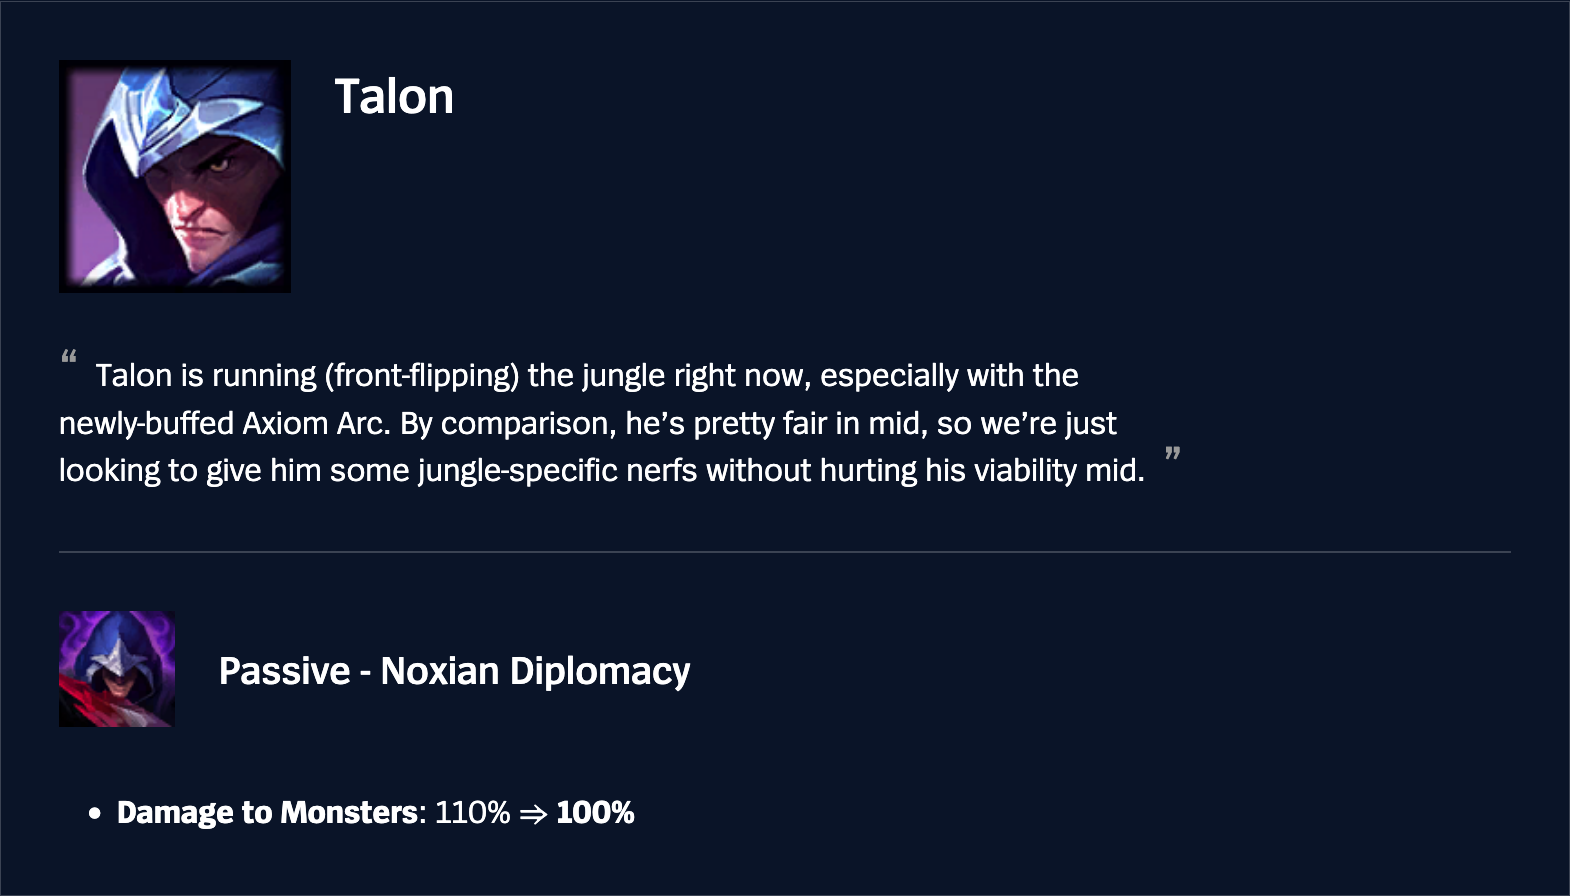Viewport: 1570px width, 896px height.
Task: Click the new bold 100% value
Action: coord(595,813)
